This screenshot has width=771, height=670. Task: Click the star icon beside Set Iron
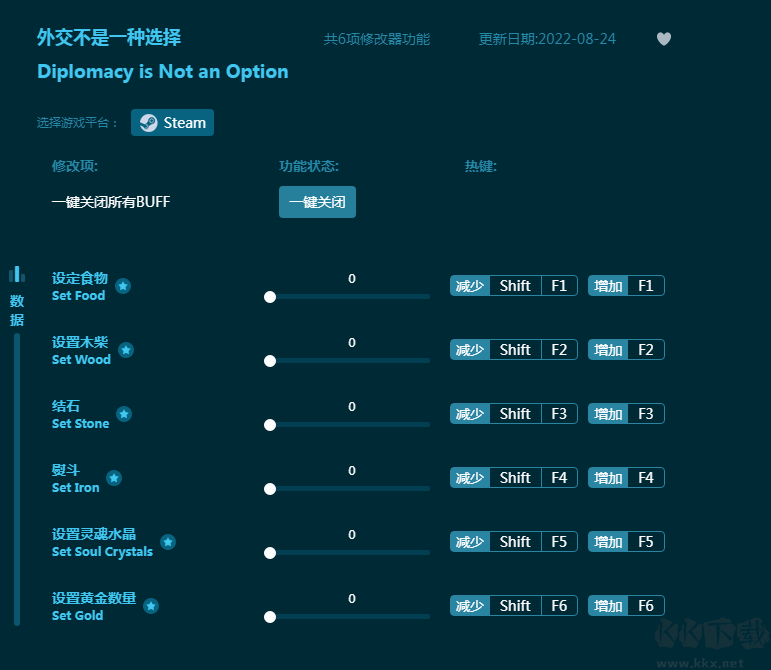point(114,478)
